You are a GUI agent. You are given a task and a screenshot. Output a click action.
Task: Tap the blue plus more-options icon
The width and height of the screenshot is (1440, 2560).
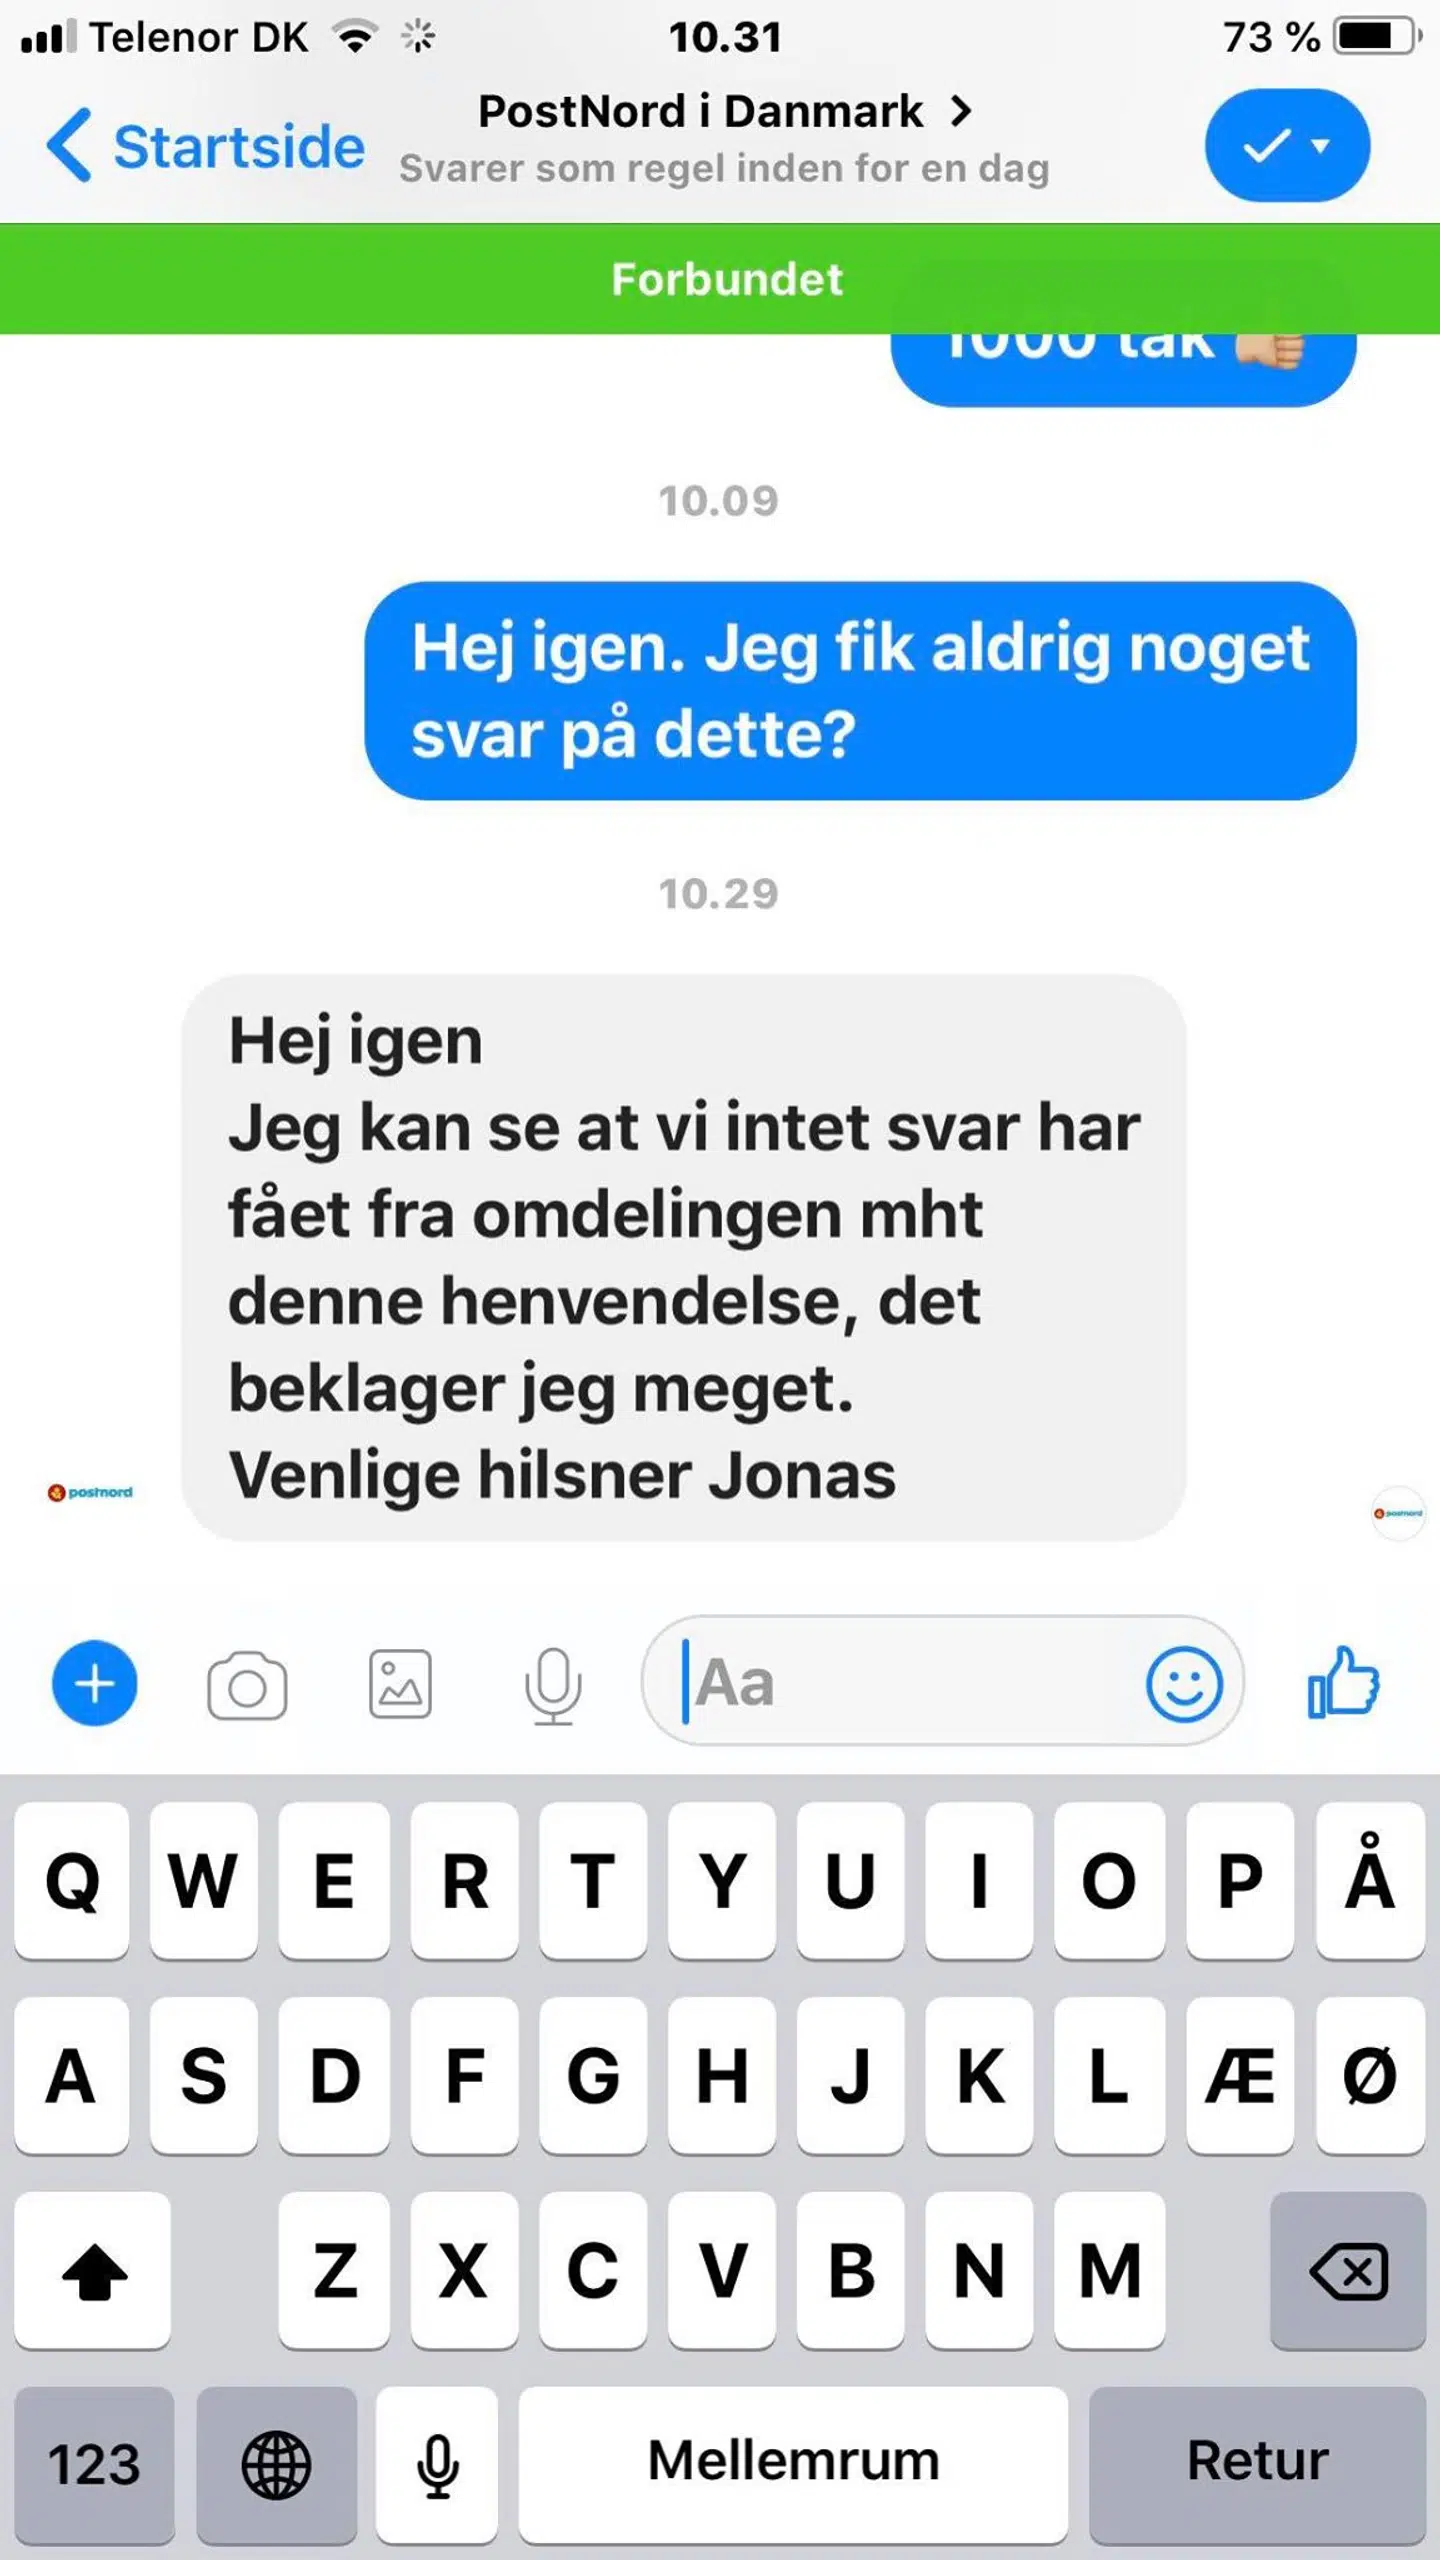coord(95,1684)
